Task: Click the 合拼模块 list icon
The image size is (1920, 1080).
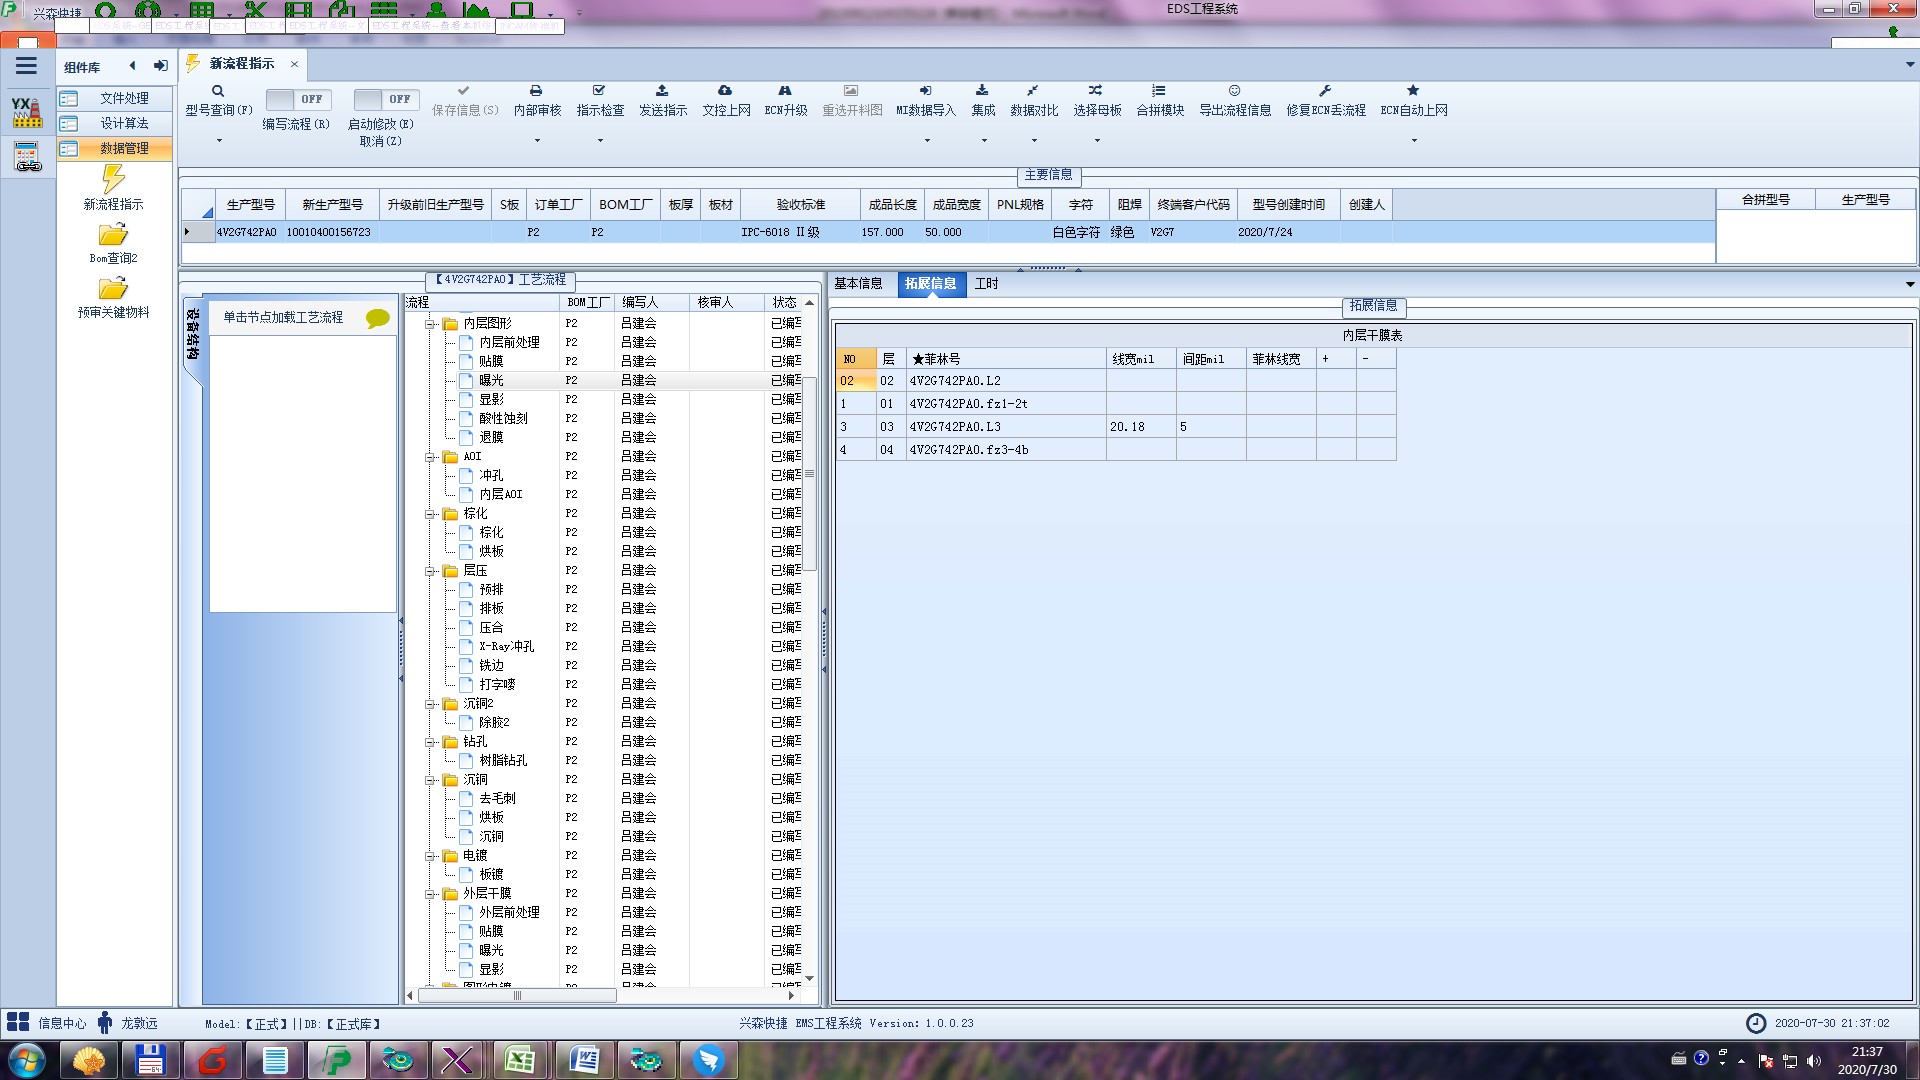Action: tap(1159, 91)
